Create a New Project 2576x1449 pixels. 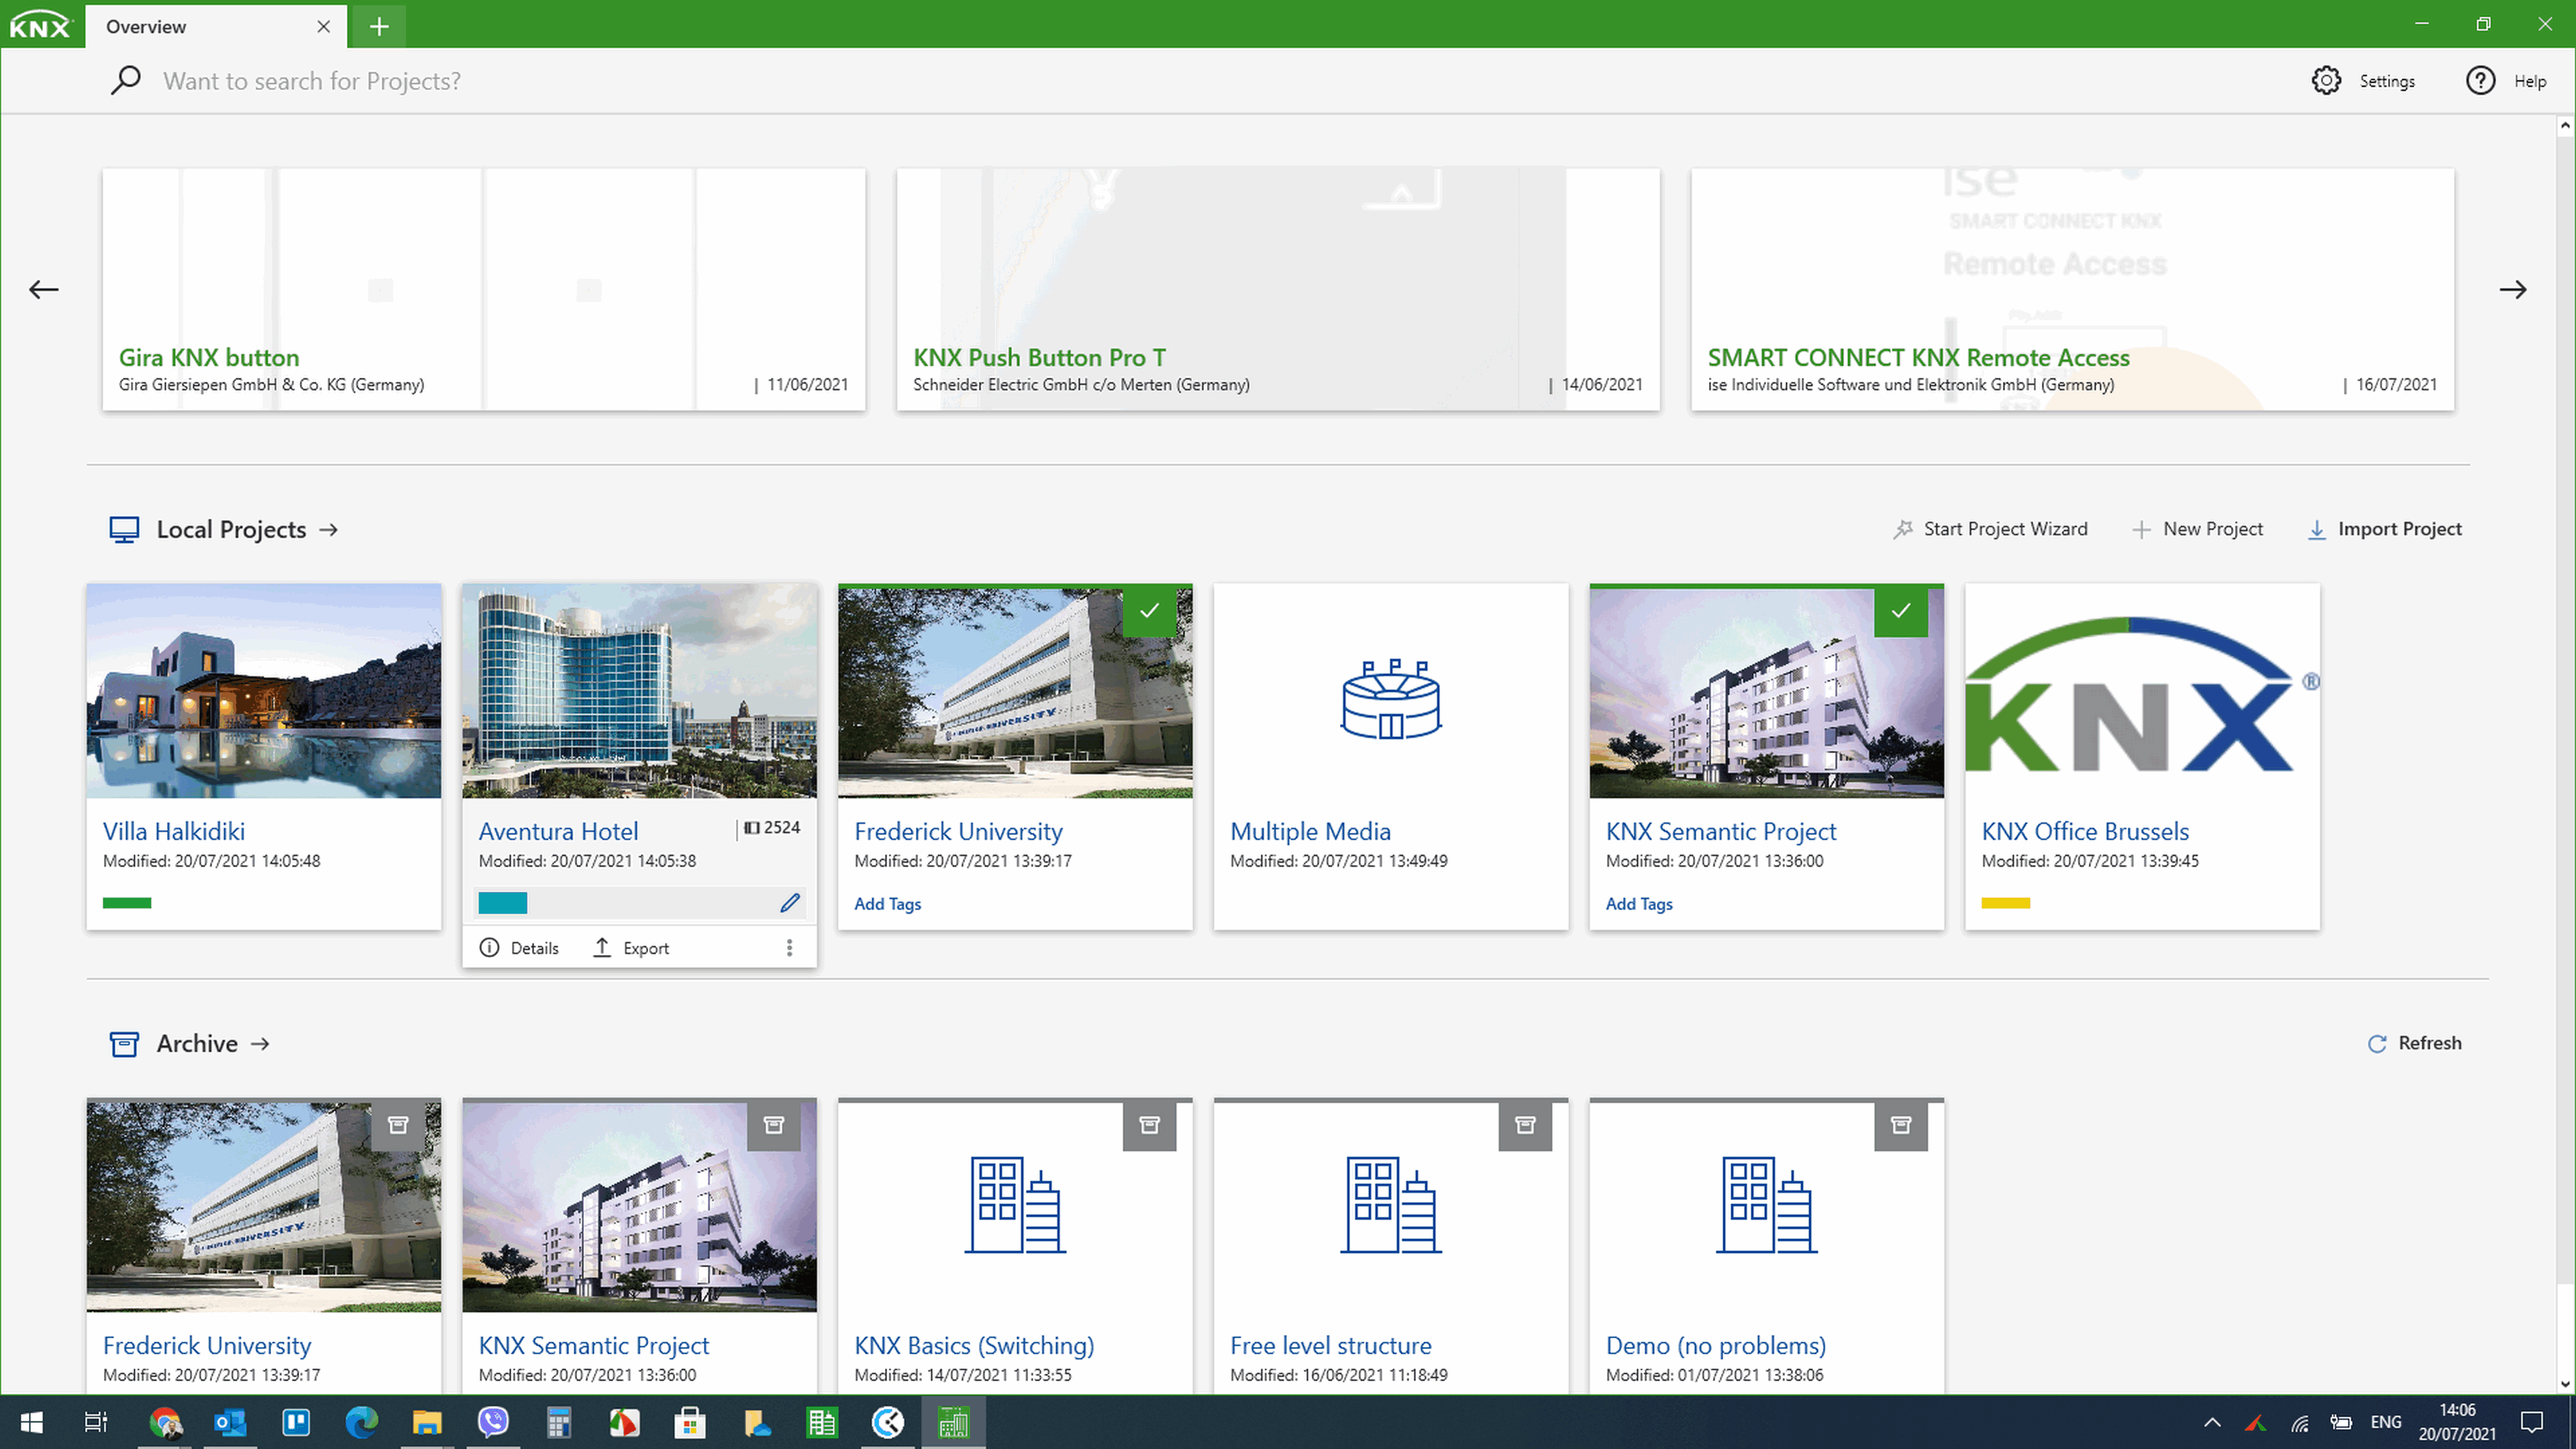(2197, 529)
